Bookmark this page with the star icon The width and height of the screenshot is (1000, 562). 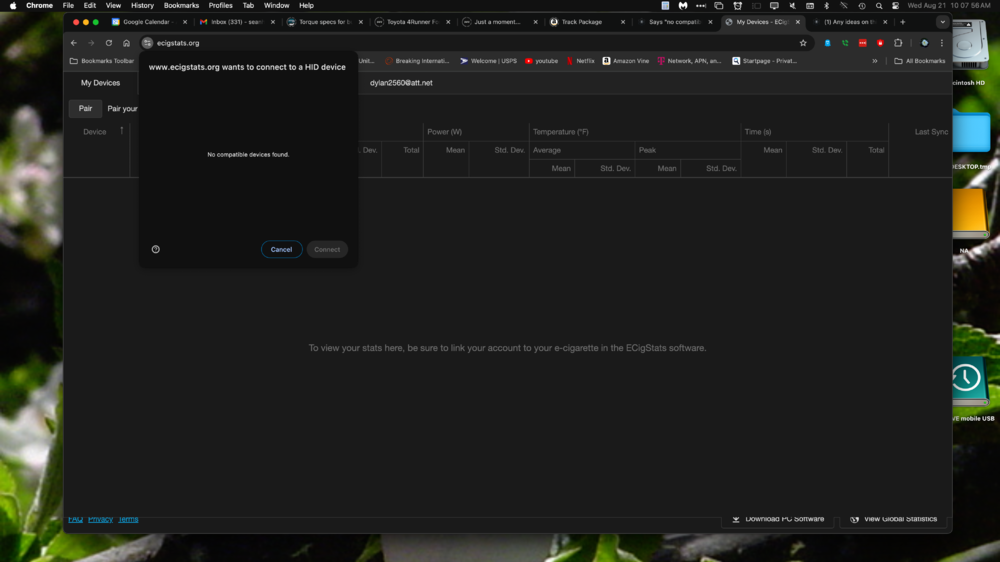coord(803,43)
